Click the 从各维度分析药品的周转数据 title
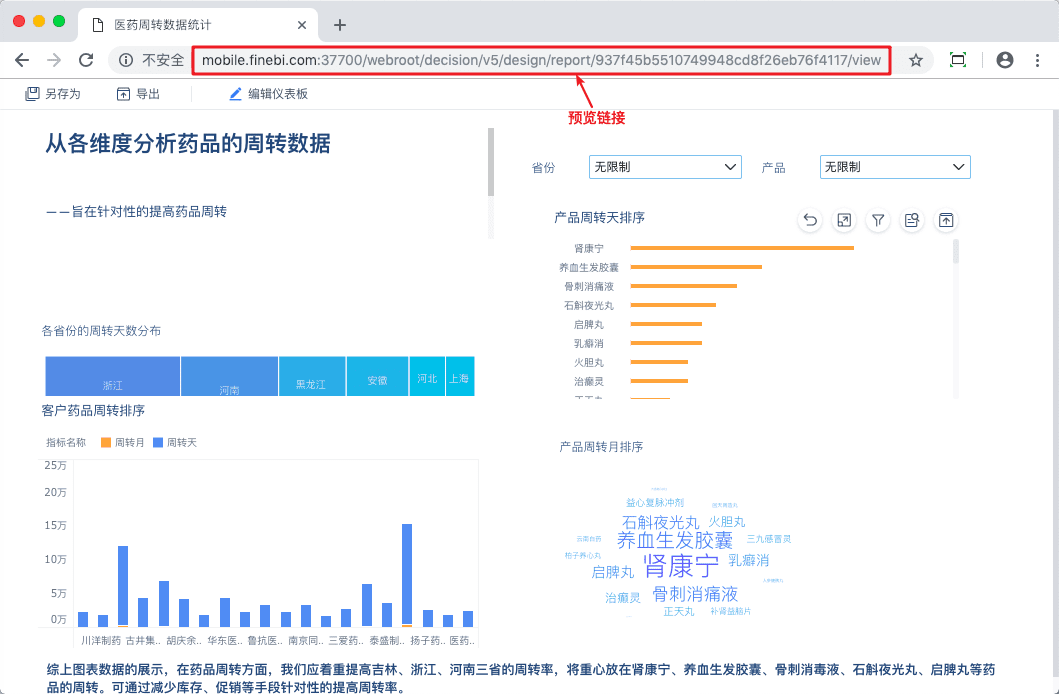This screenshot has width=1059, height=694. pos(188,144)
